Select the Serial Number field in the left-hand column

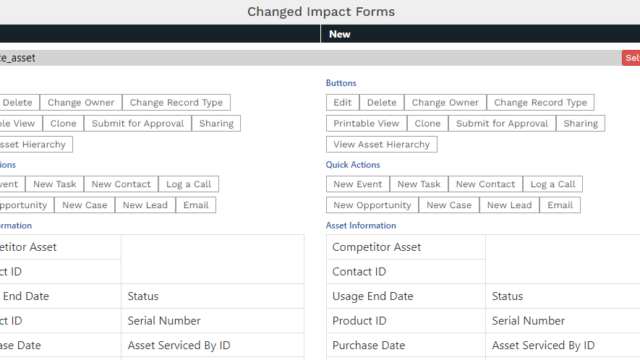(x=213, y=320)
